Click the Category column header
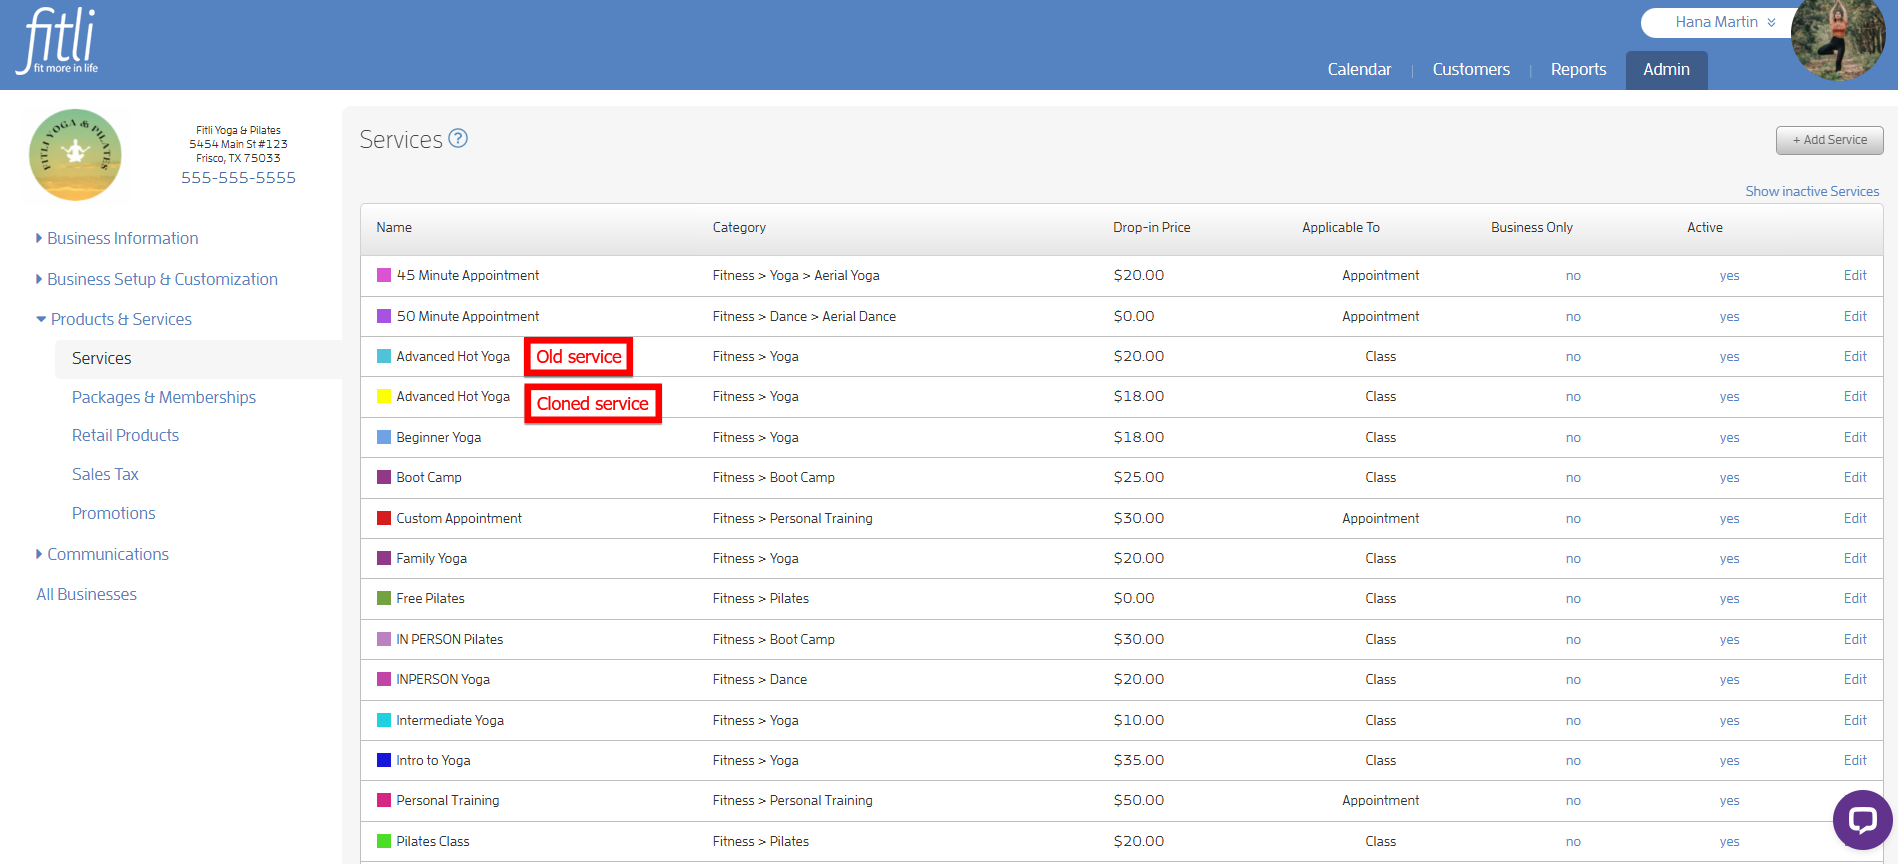 click(x=739, y=227)
